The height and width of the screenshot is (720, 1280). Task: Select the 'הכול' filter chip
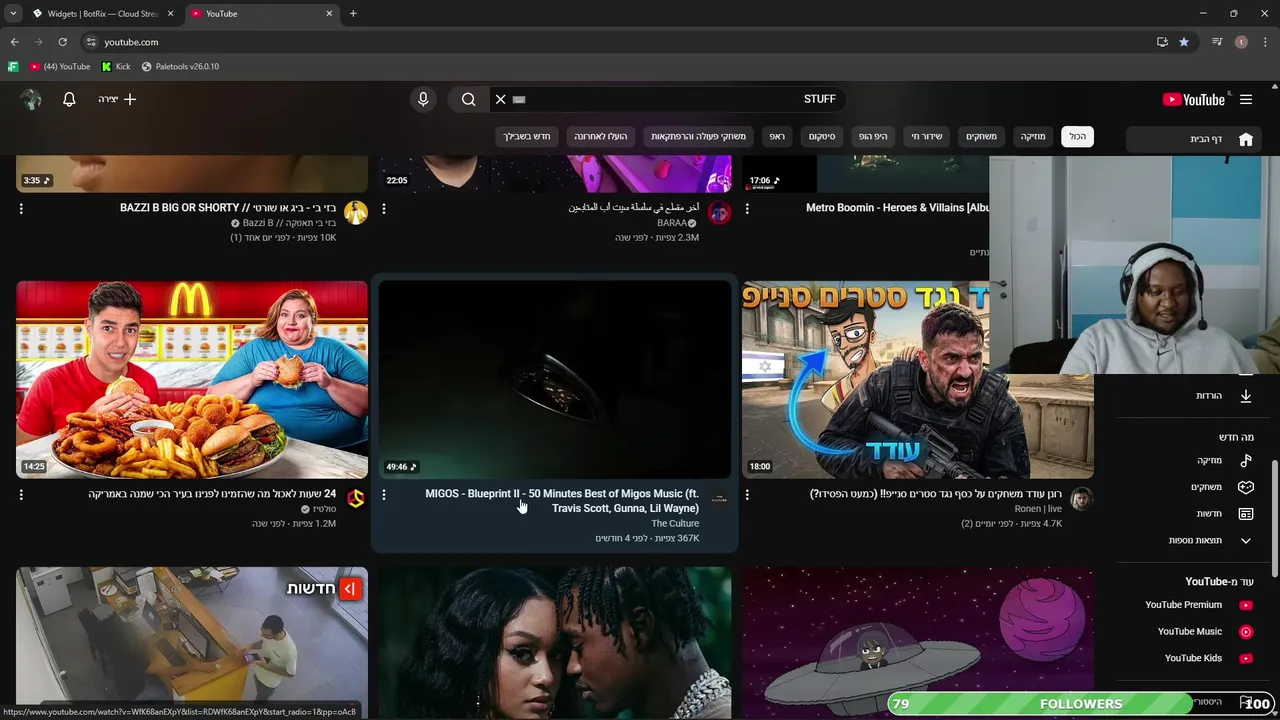[1077, 136]
